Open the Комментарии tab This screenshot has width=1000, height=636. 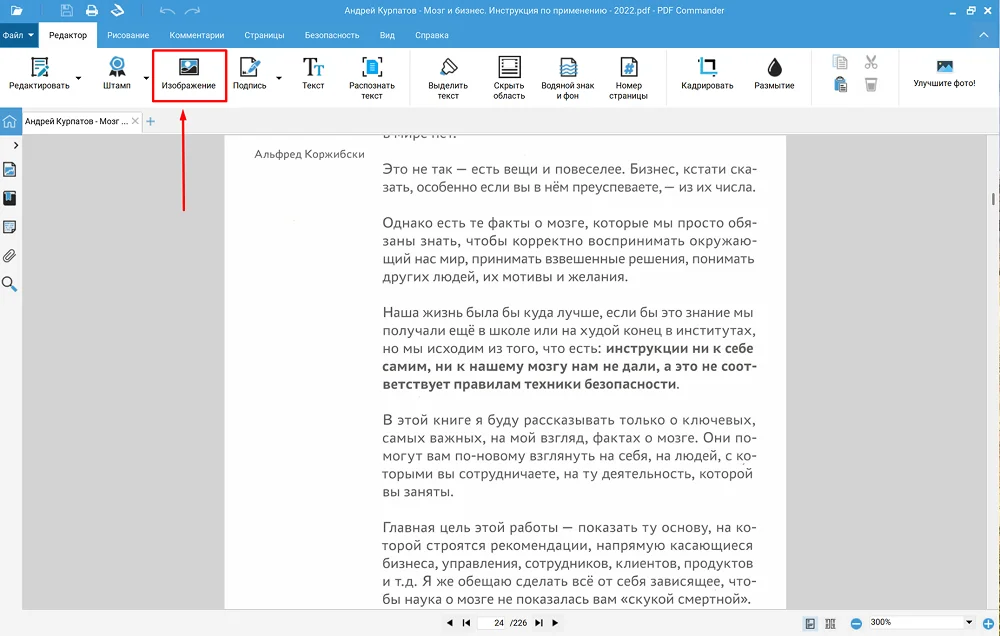[x=196, y=35]
